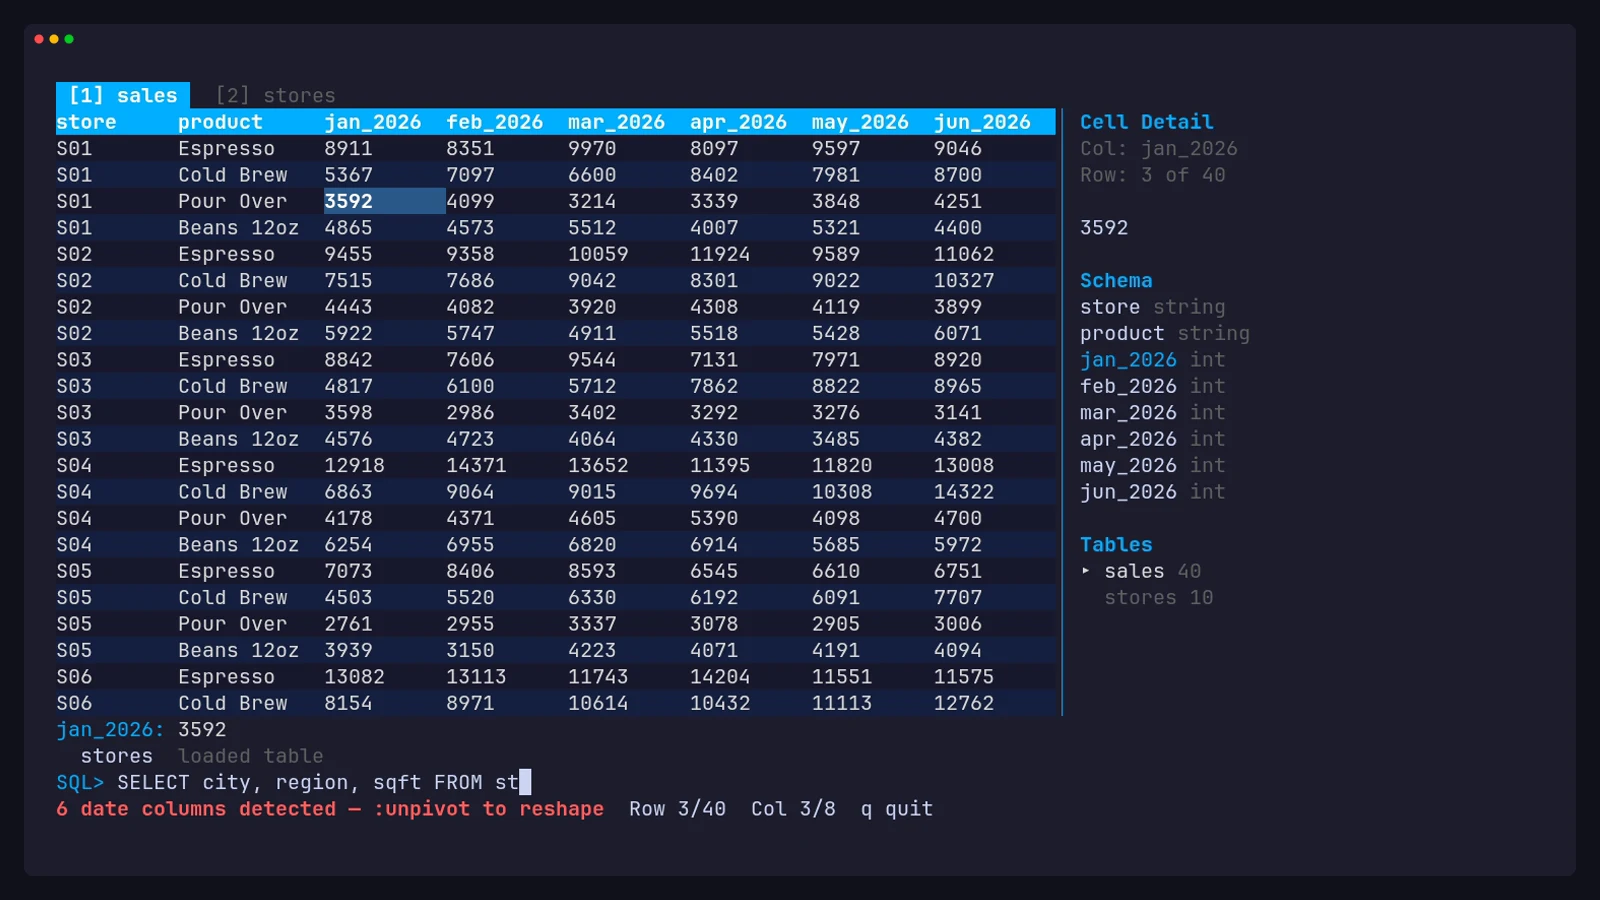The height and width of the screenshot is (900, 1600).
Task: Click 'stores loaded table' message line
Action: pyautogui.click(x=202, y=756)
